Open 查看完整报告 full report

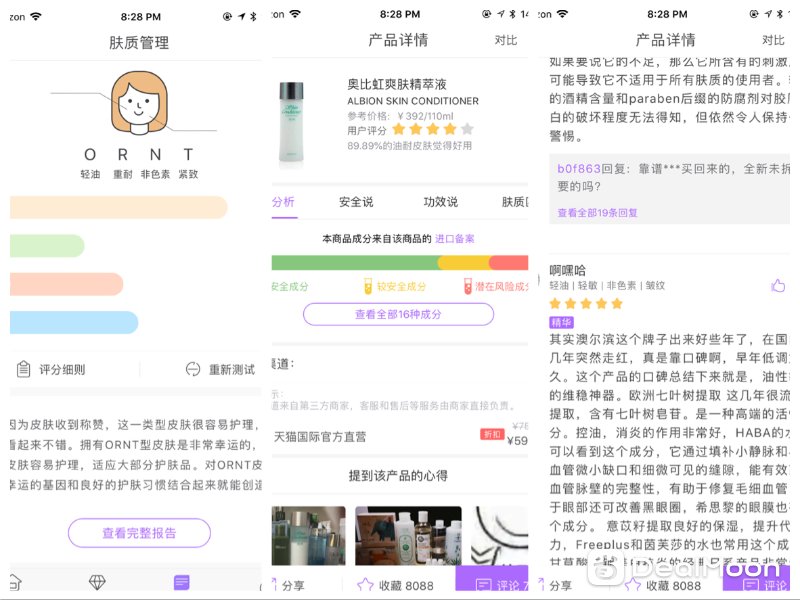pos(139,533)
